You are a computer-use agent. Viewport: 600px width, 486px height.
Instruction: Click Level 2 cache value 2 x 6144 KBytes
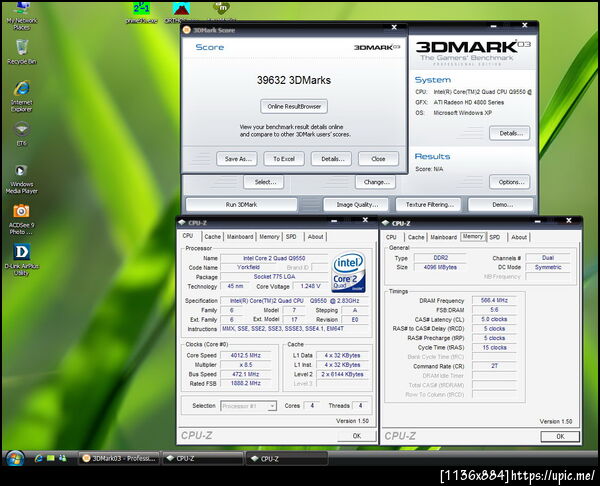coord(342,374)
